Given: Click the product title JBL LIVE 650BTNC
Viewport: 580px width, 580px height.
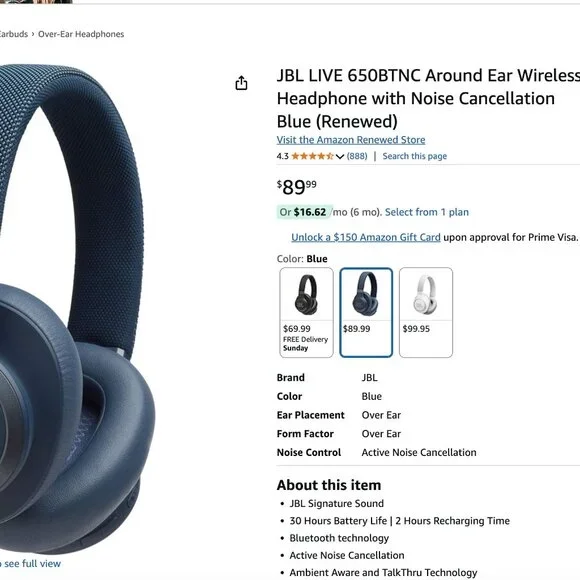Looking at the screenshot, I should click(428, 98).
